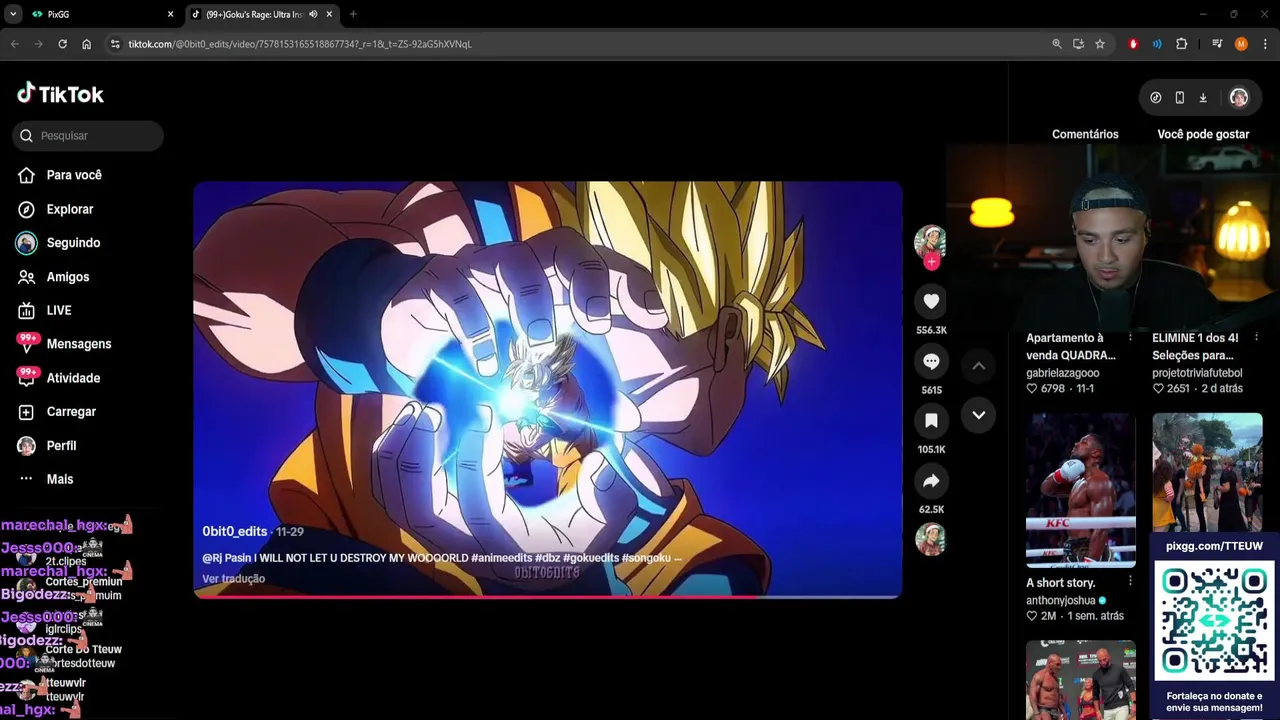The image size is (1280, 720).
Task: Reload the page
Action: point(62,44)
